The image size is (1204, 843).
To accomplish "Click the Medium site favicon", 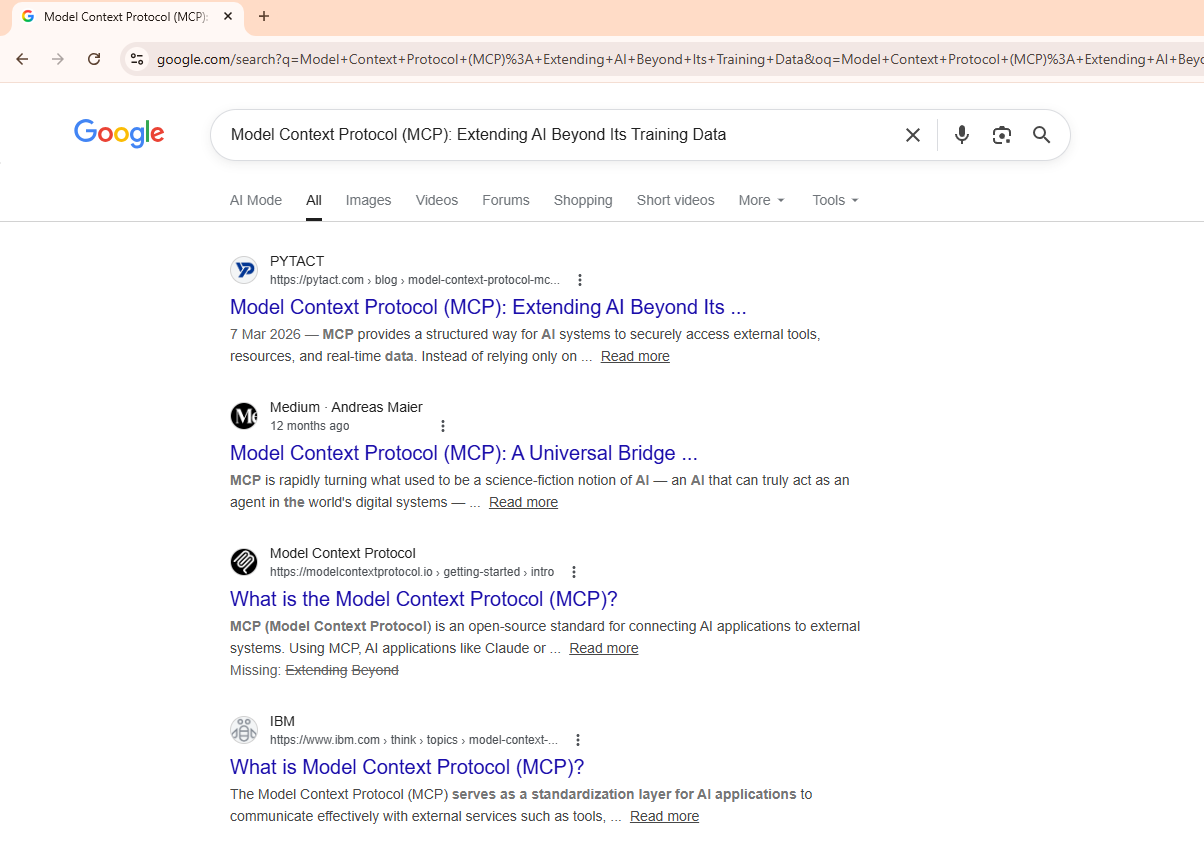I will pos(244,416).
